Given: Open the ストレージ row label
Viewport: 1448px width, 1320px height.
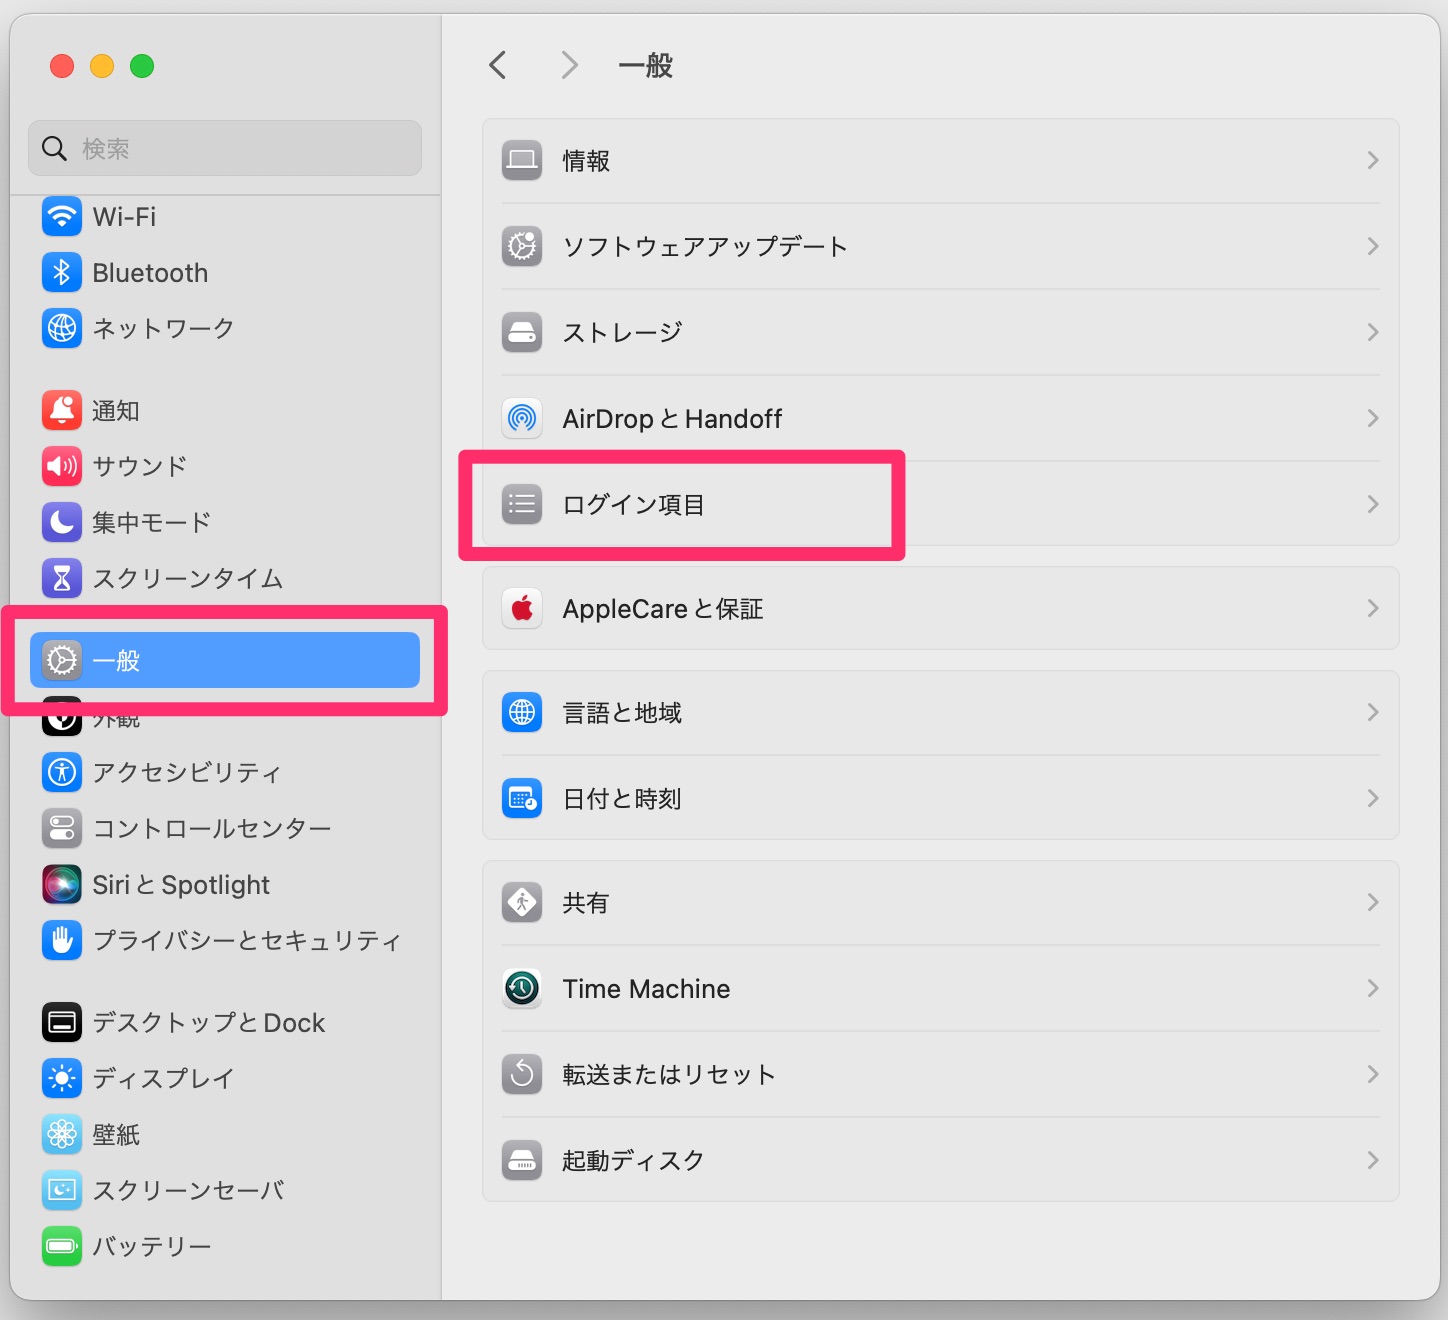Looking at the screenshot, I should (x=622, y=332).
